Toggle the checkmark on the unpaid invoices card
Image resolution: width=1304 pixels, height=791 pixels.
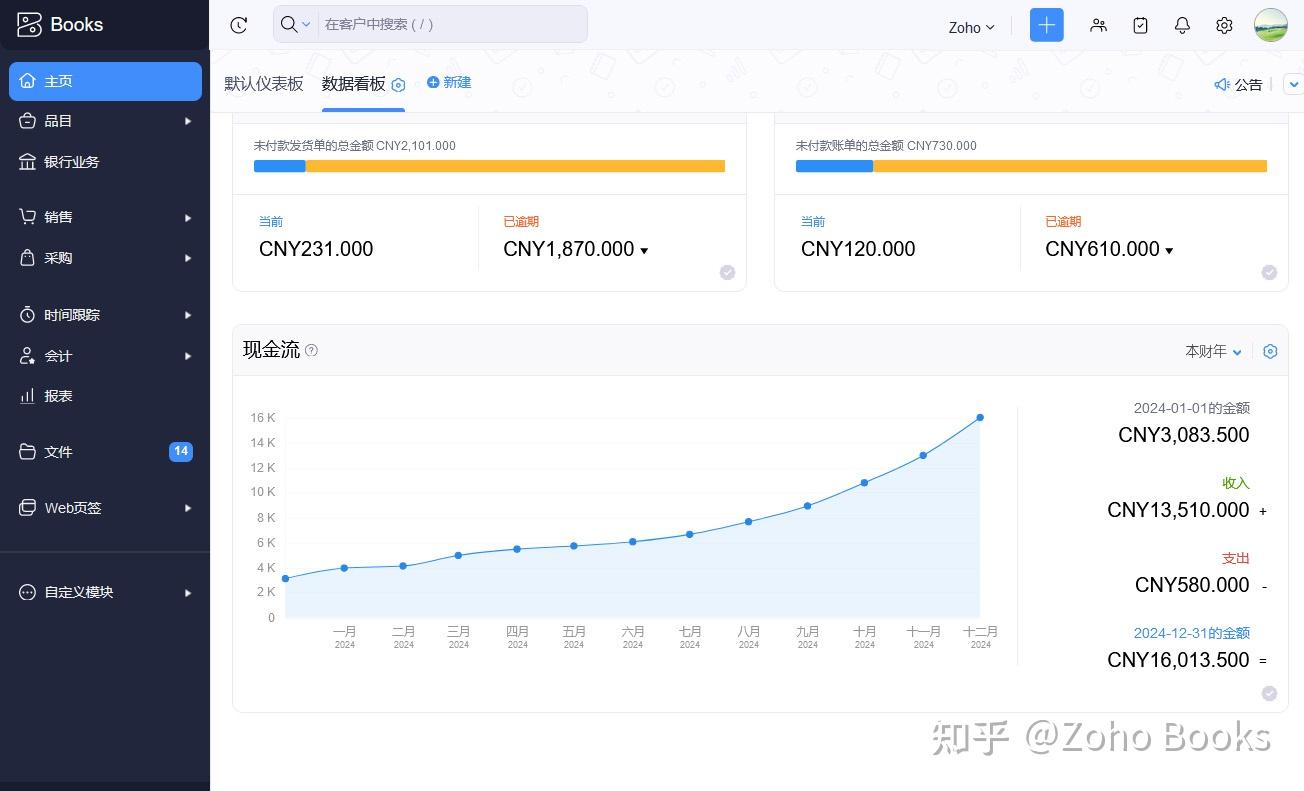click(727, 271)
